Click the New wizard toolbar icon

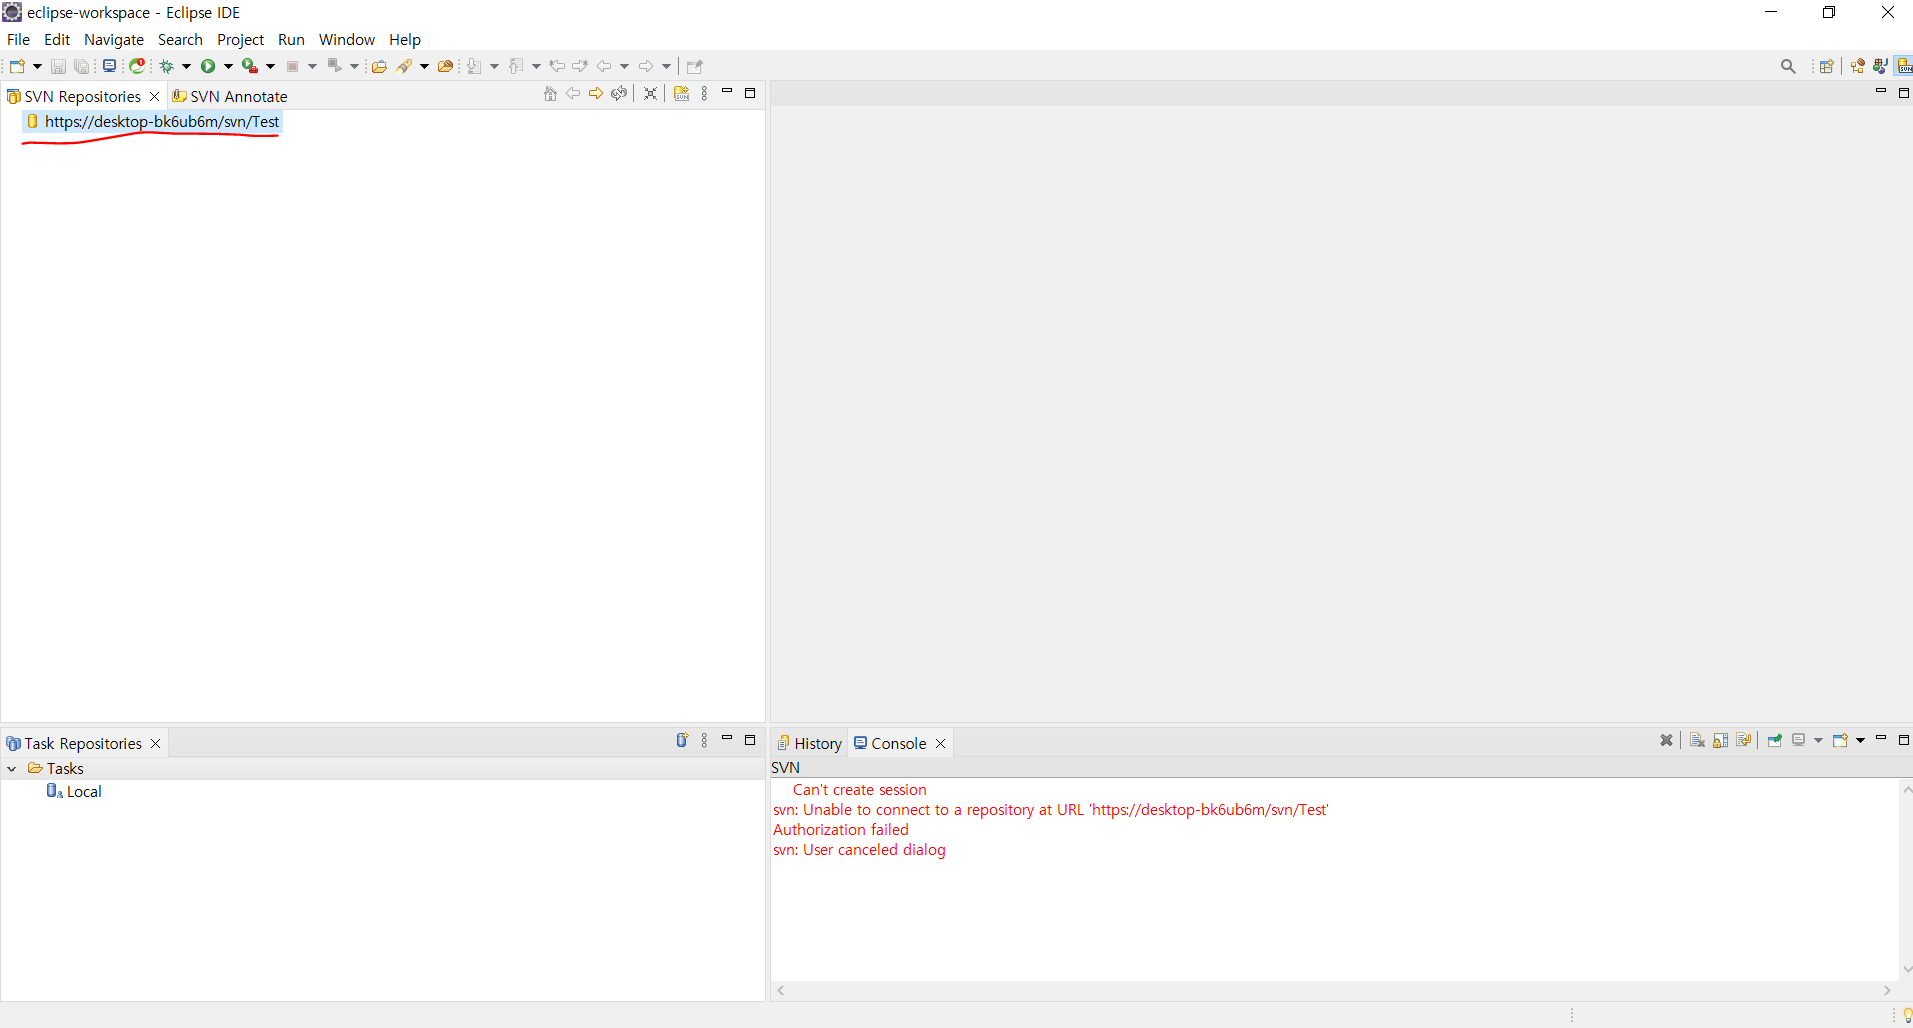pyautogui.click(x=17, y=66)
